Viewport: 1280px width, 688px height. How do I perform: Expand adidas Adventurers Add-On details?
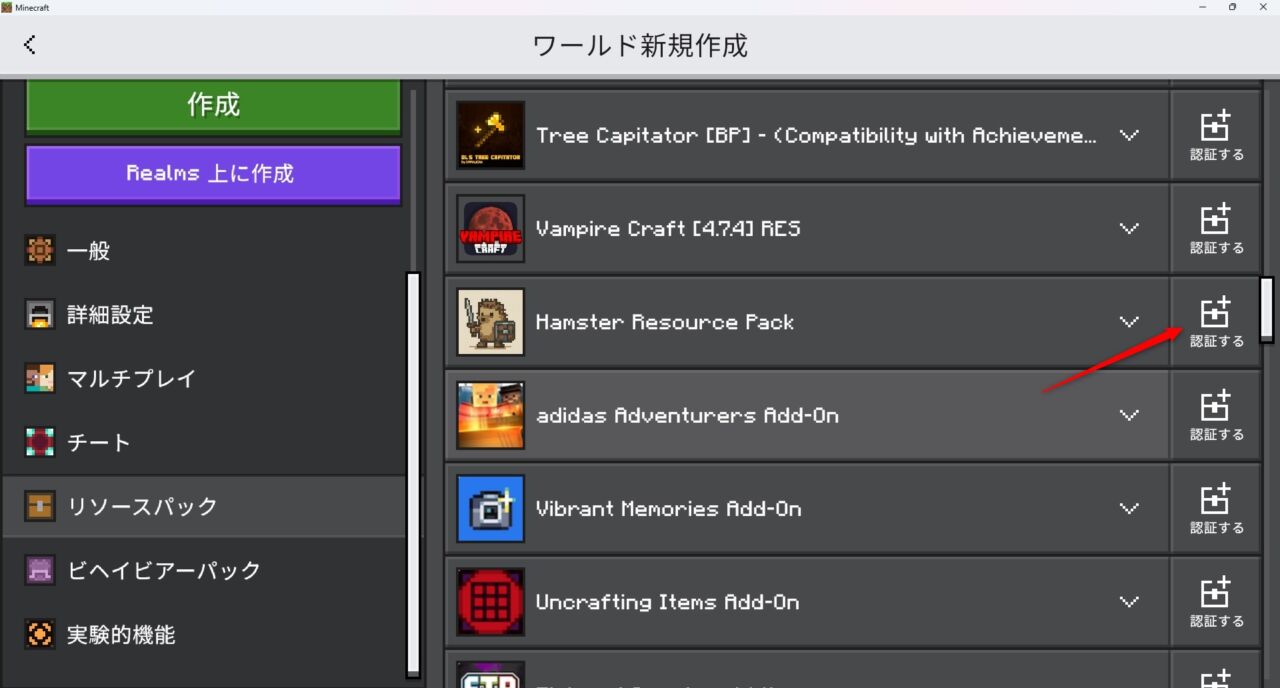point(1129,415)
